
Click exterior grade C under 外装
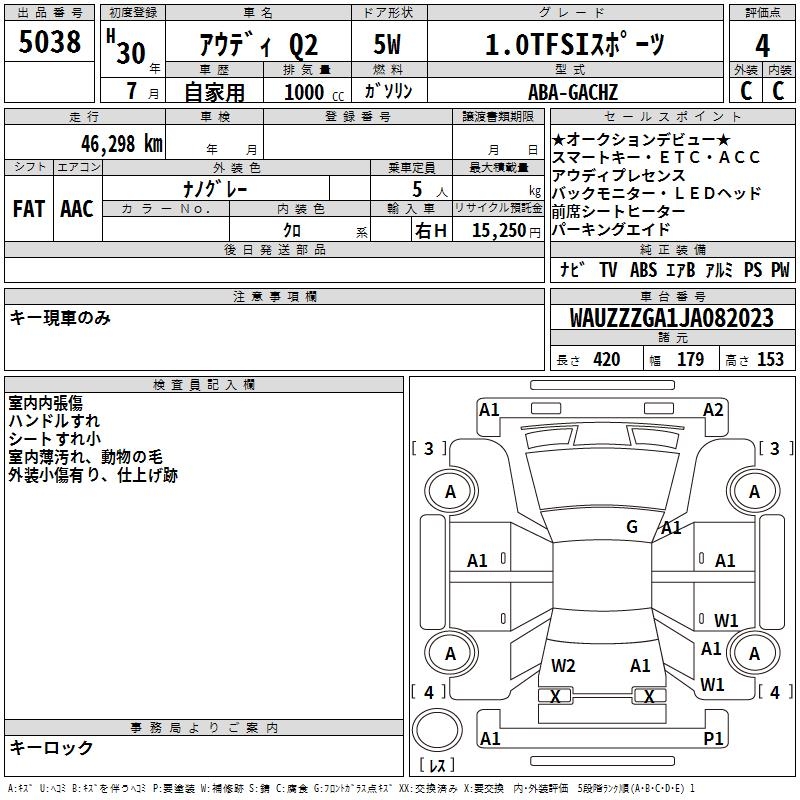pyautogui.click(x=746, y=90)
